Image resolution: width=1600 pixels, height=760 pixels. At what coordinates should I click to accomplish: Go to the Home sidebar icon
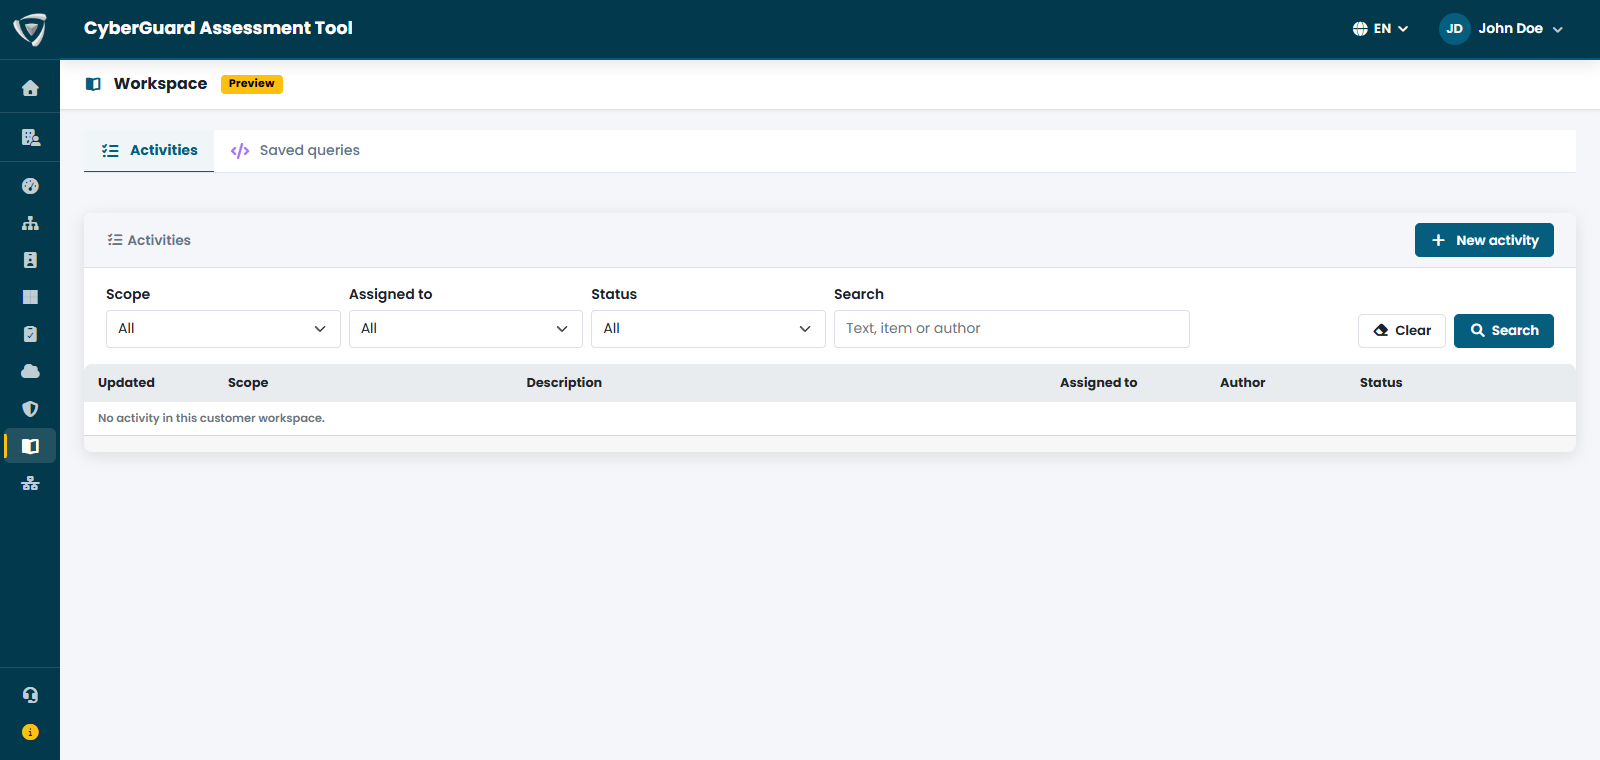[x=30, y=88]
